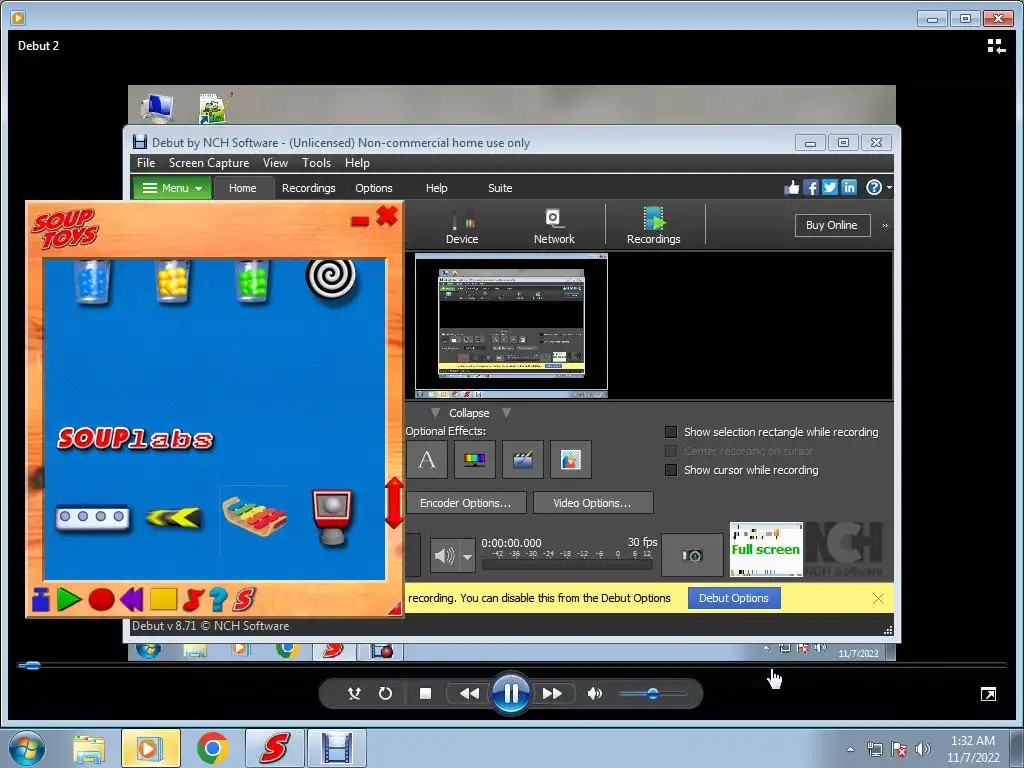Open the audio dropdown arrow beside speaker
The image size is (1024, 768).
tap(467, 556)
